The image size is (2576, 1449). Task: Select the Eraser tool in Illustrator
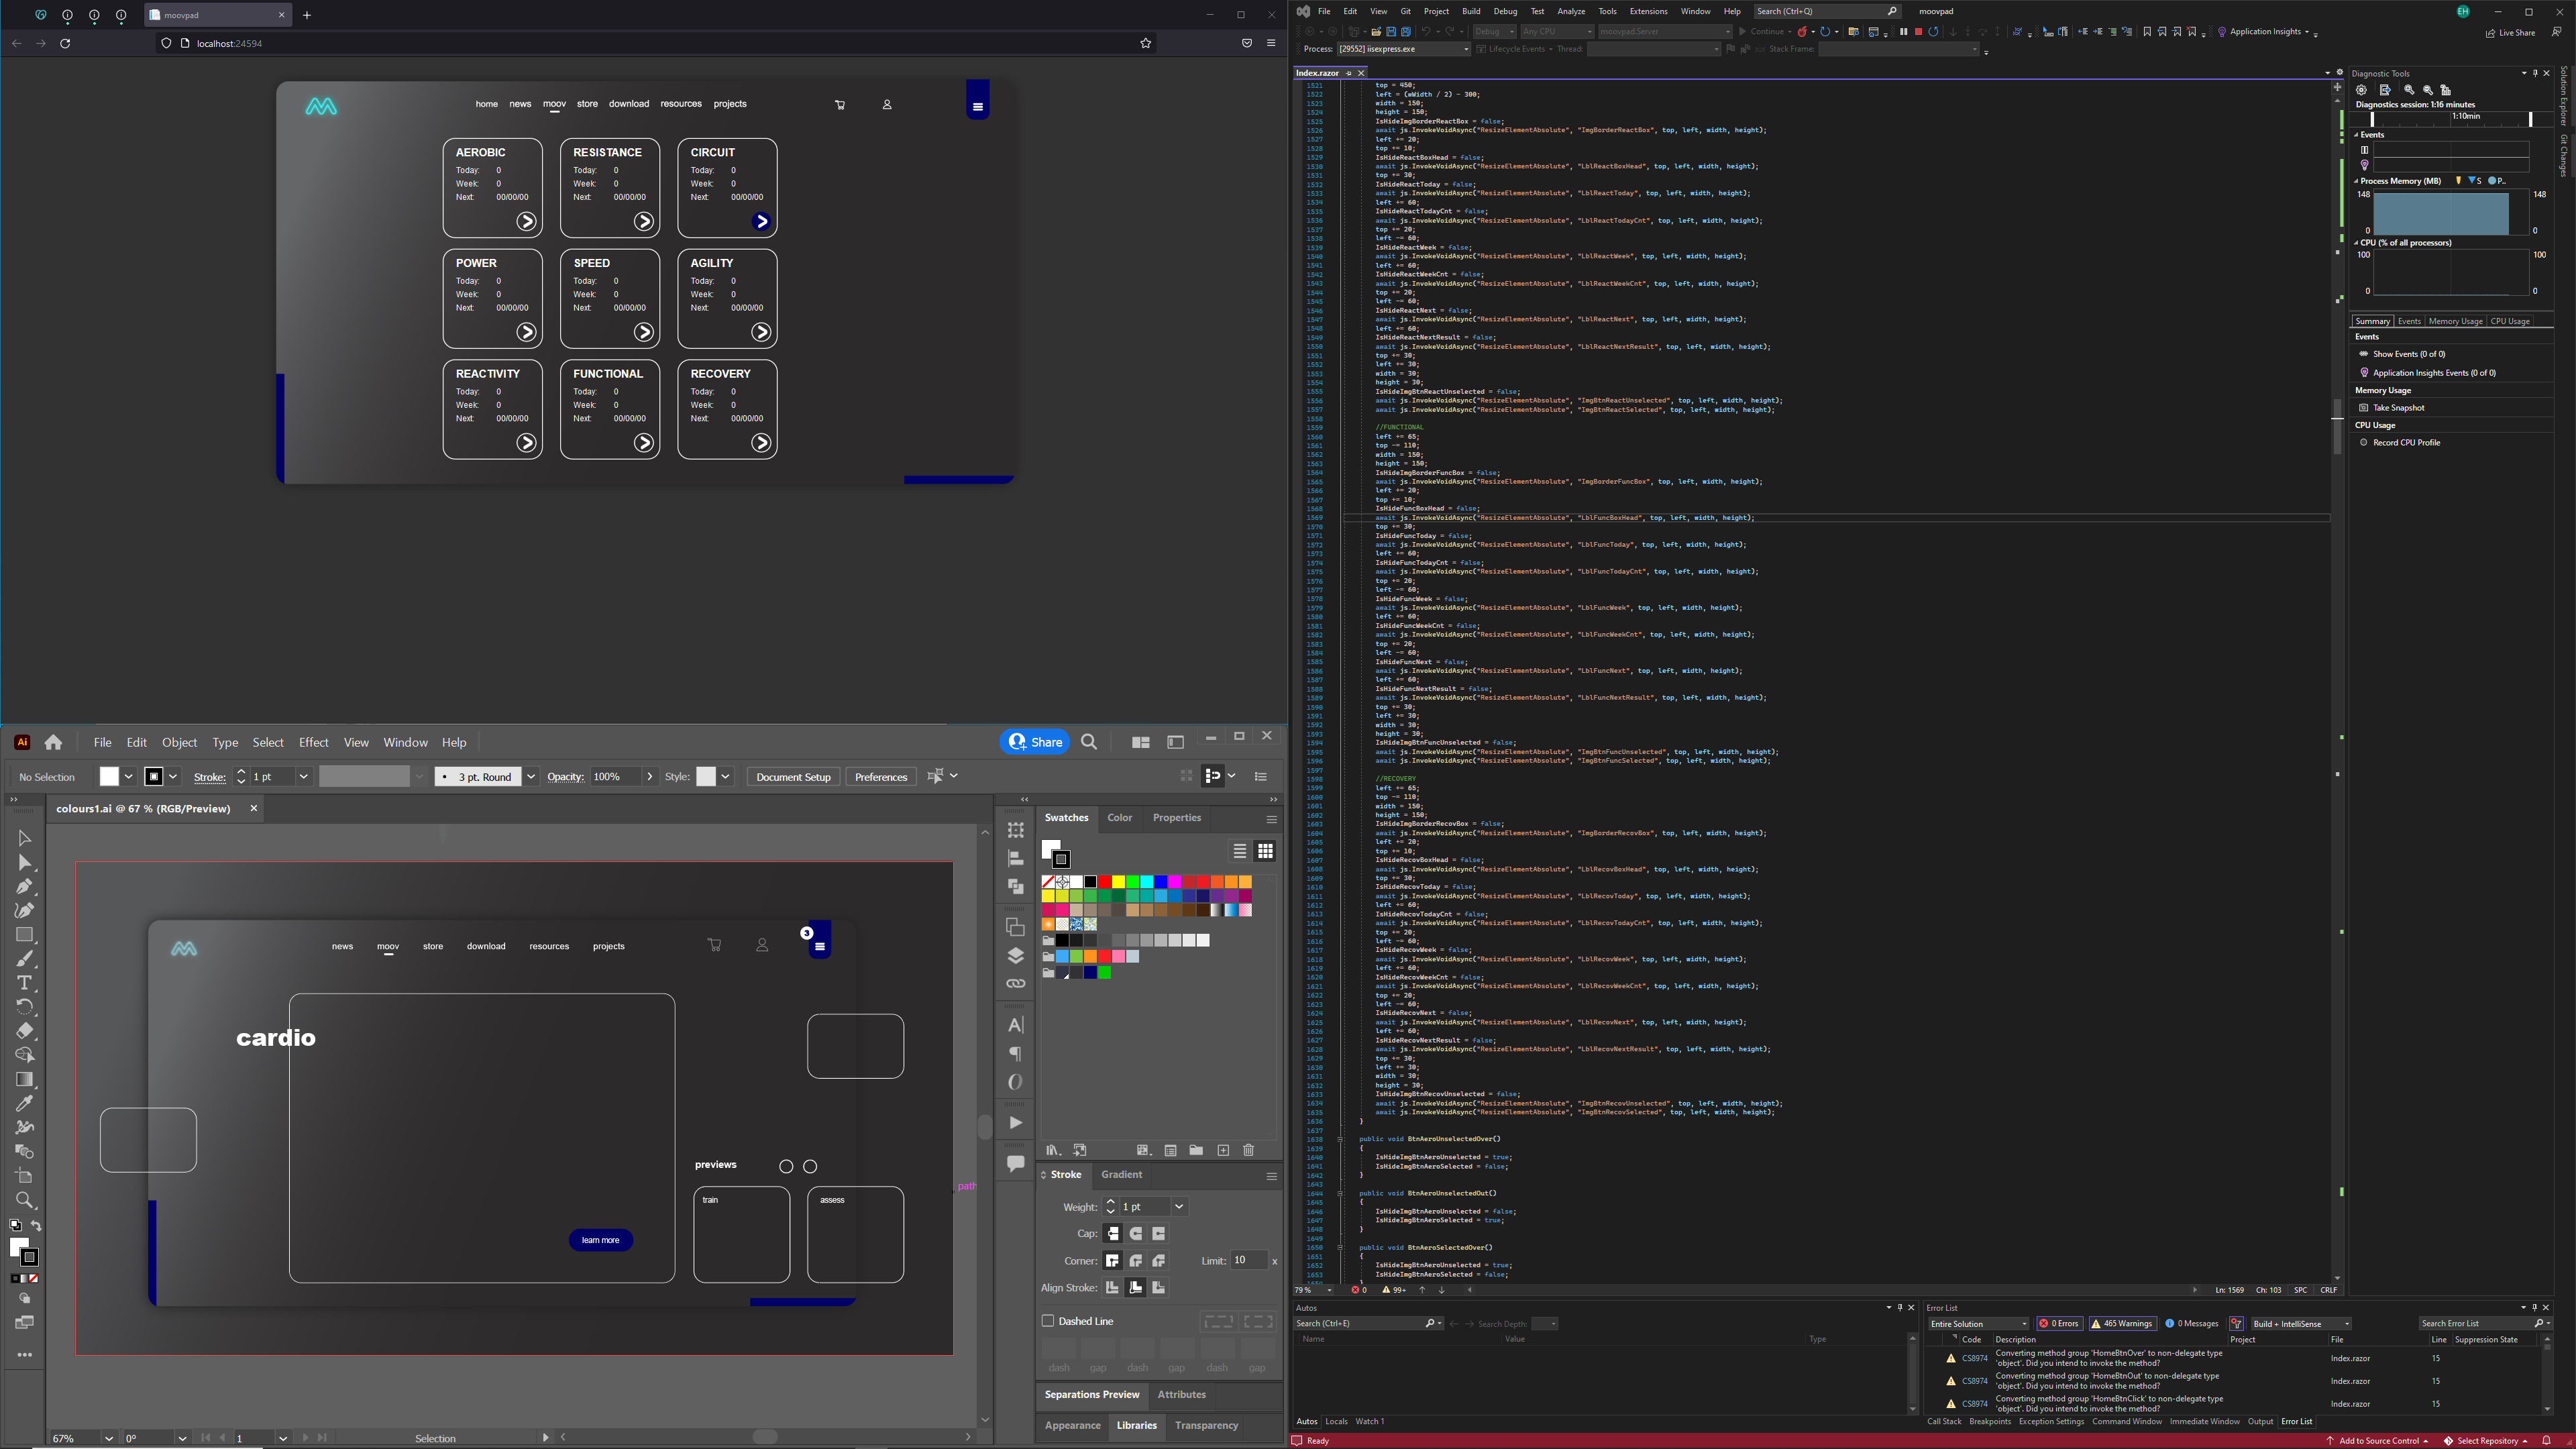point(25,1031)
